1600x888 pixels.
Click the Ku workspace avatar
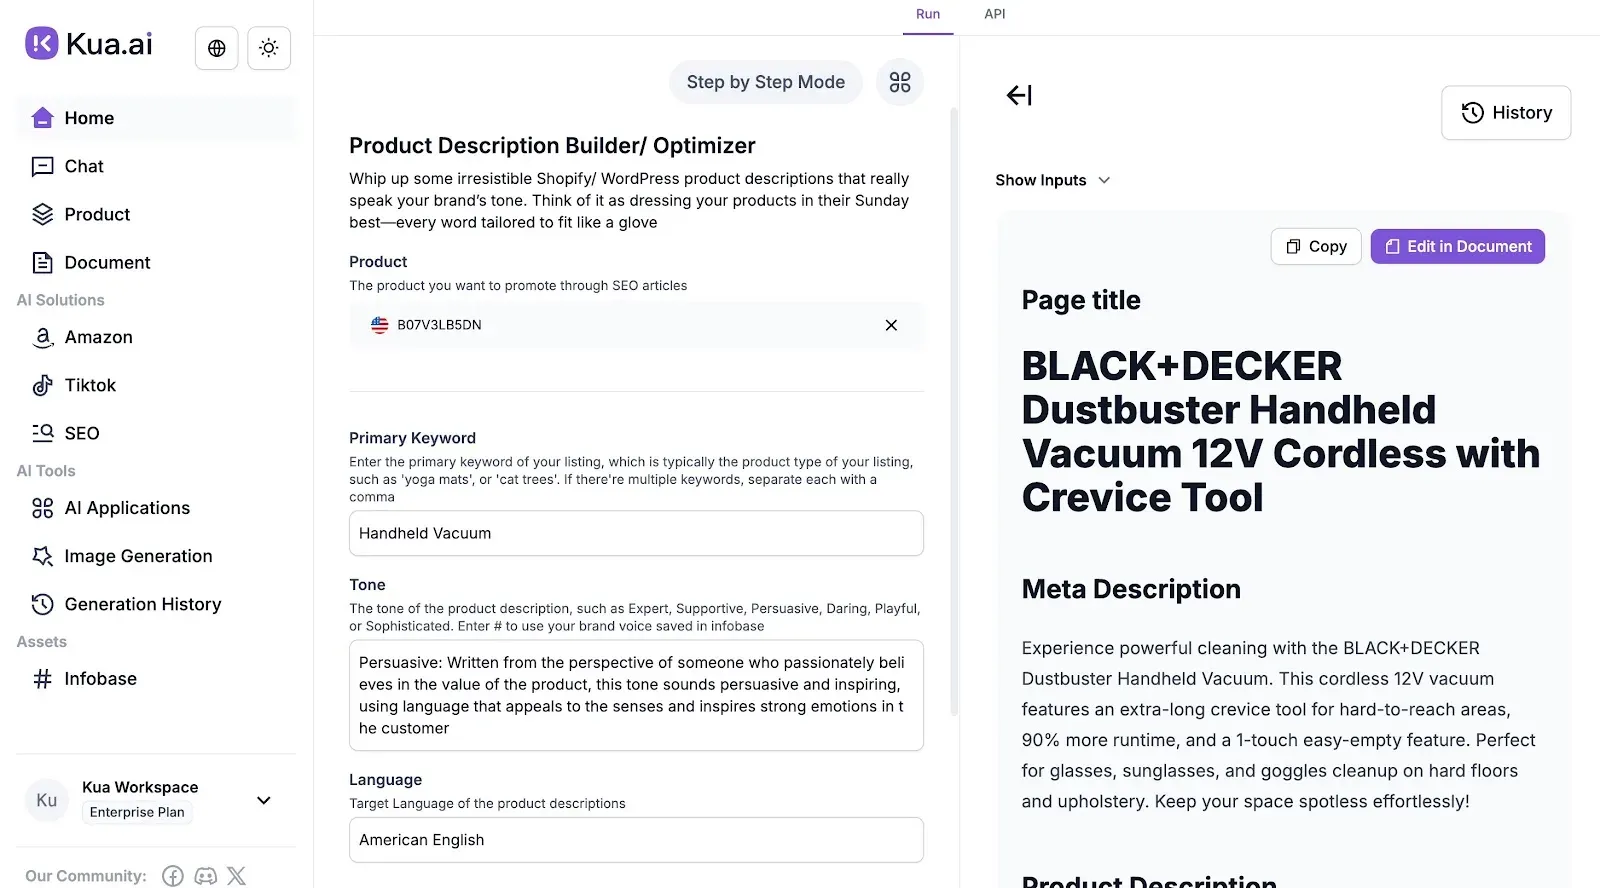(46, 800)
